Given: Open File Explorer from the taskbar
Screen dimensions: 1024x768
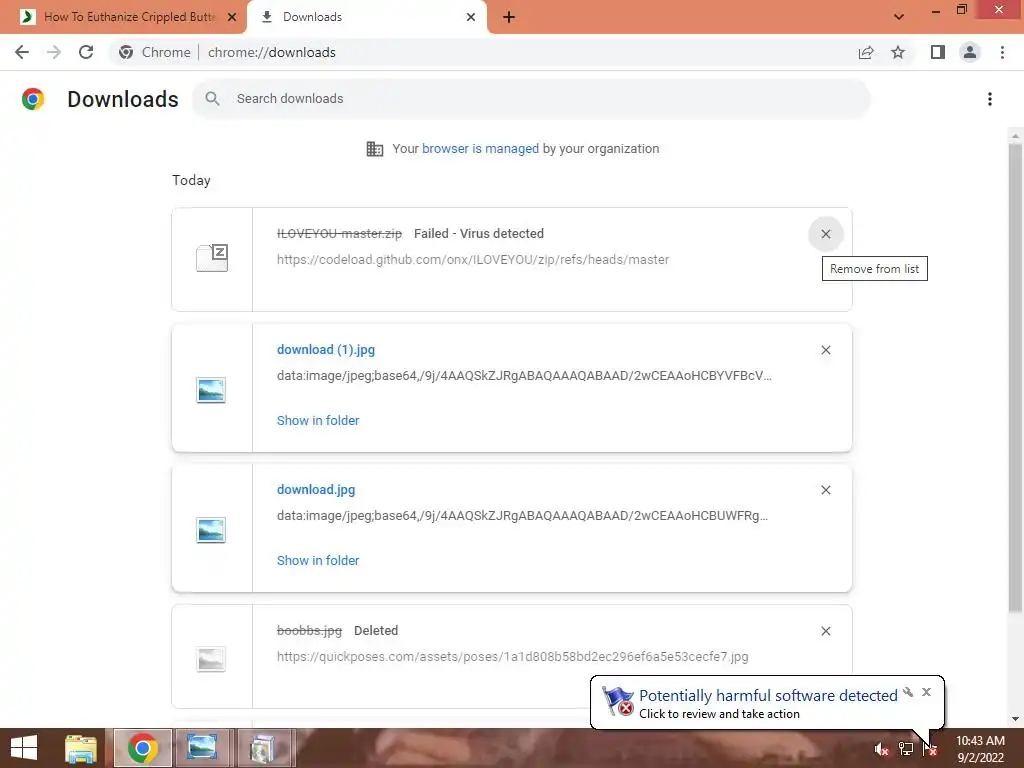Looking at the screenshot, I should click(81, 748).
